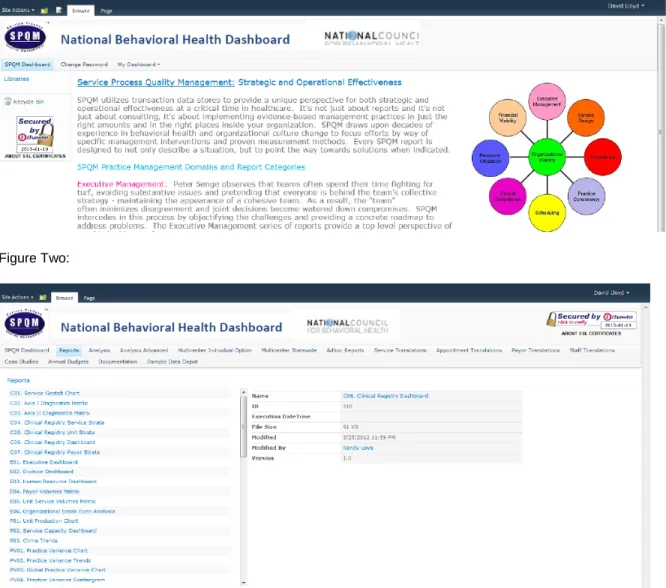
Task: Open Appointment Translations
Action: [x=469, y=350]
